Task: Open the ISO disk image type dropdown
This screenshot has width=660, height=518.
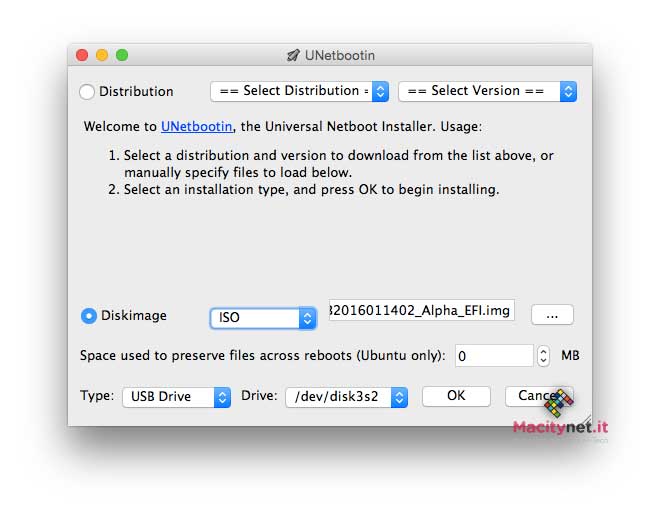Action: pyautogui.click(x=263, y=318)
